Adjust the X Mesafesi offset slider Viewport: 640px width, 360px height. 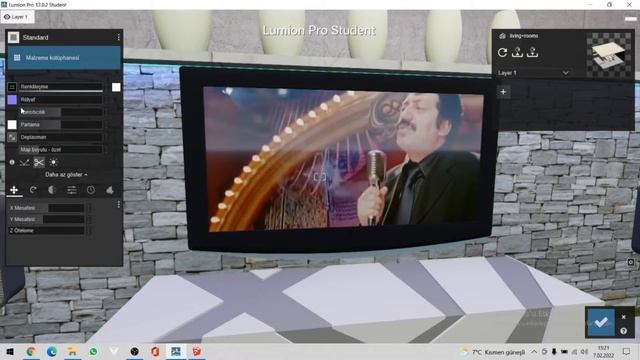[x=47, y=208]
